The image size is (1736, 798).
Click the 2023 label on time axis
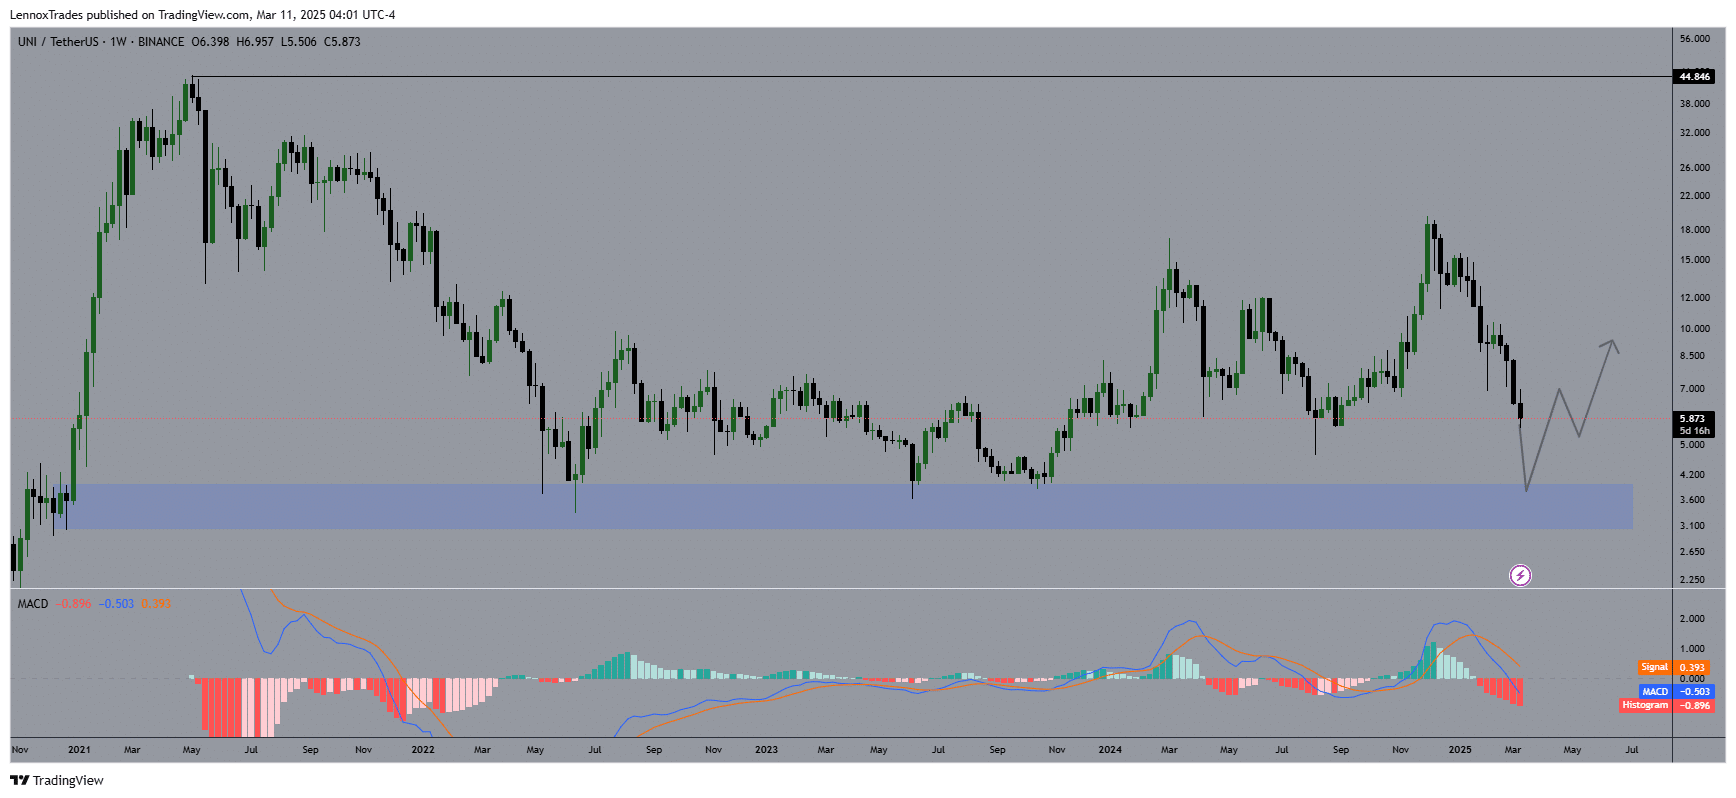tap(766, 750)
